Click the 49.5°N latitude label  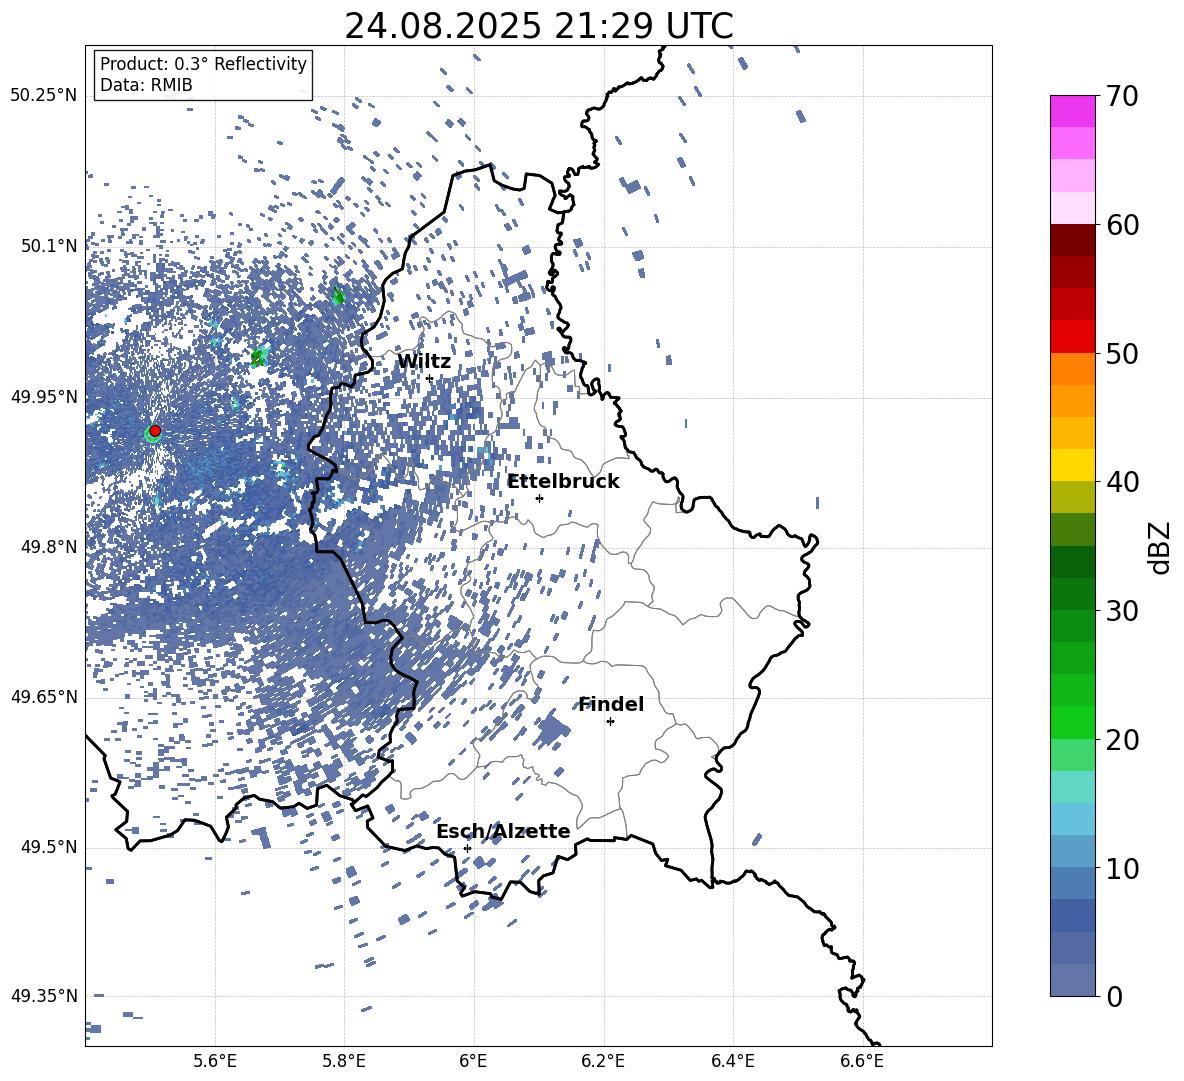click(x=49, y=847)
